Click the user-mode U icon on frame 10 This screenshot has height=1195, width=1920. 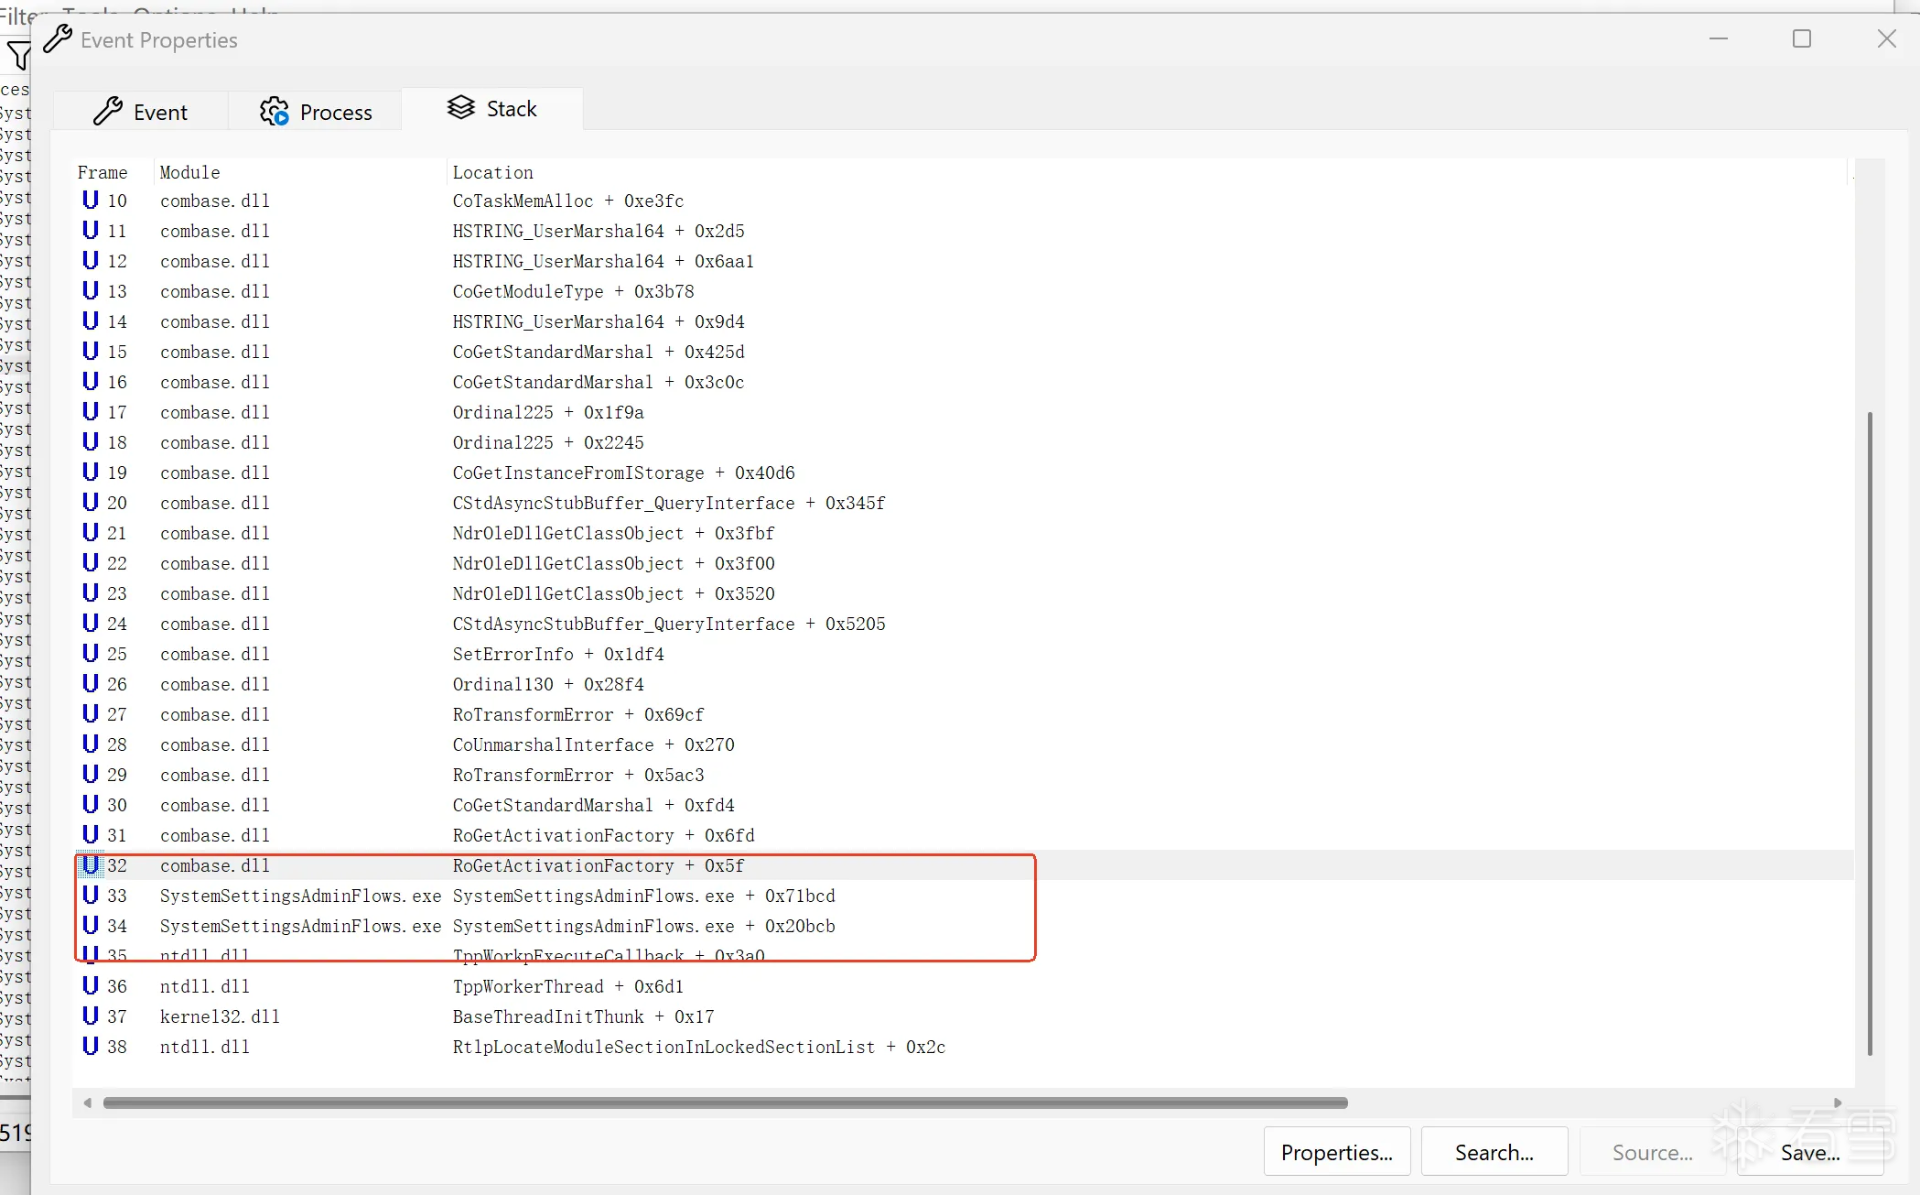(90, 200)
